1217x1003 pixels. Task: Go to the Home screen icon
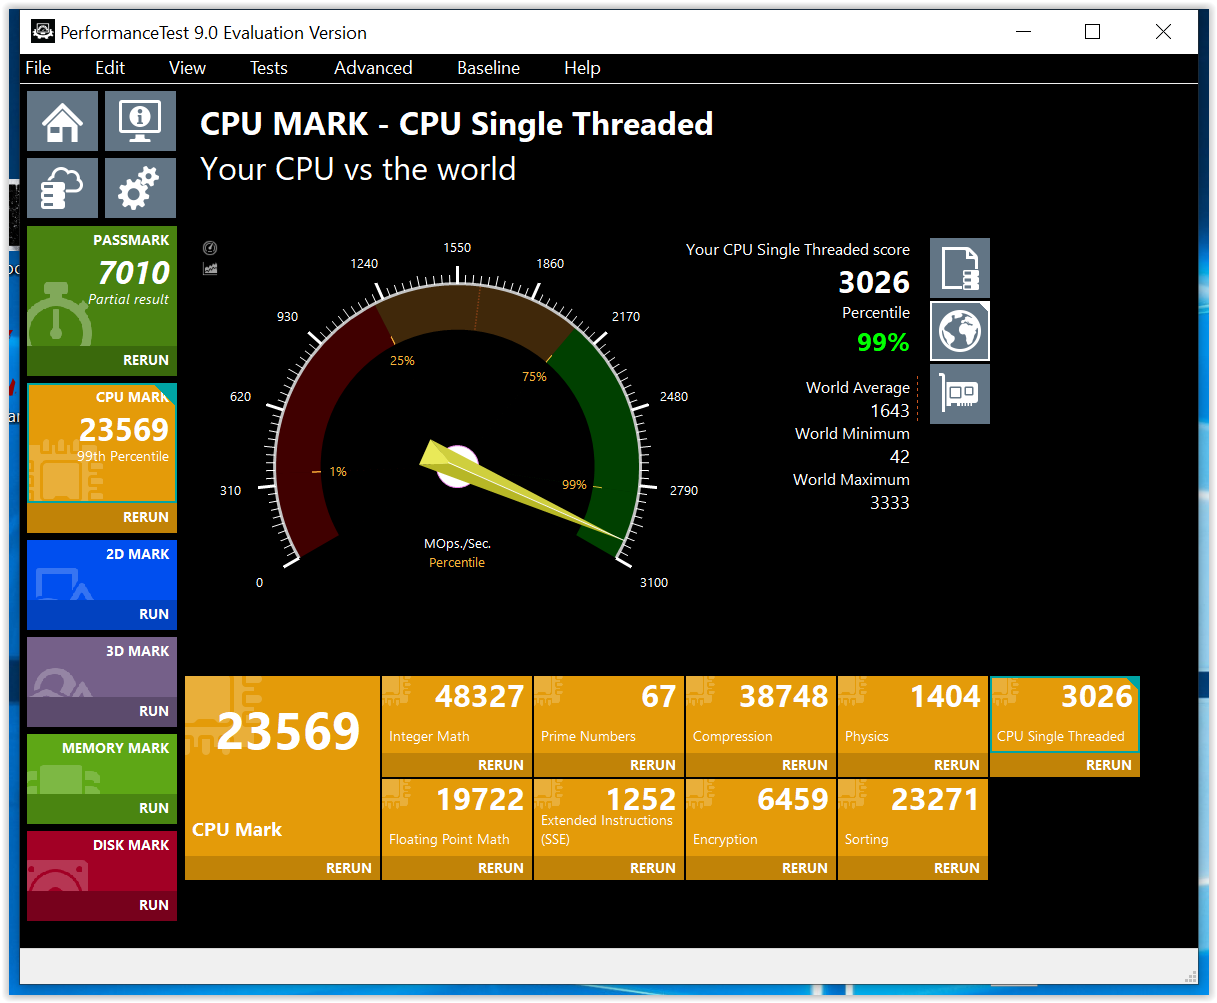point(62,121)
